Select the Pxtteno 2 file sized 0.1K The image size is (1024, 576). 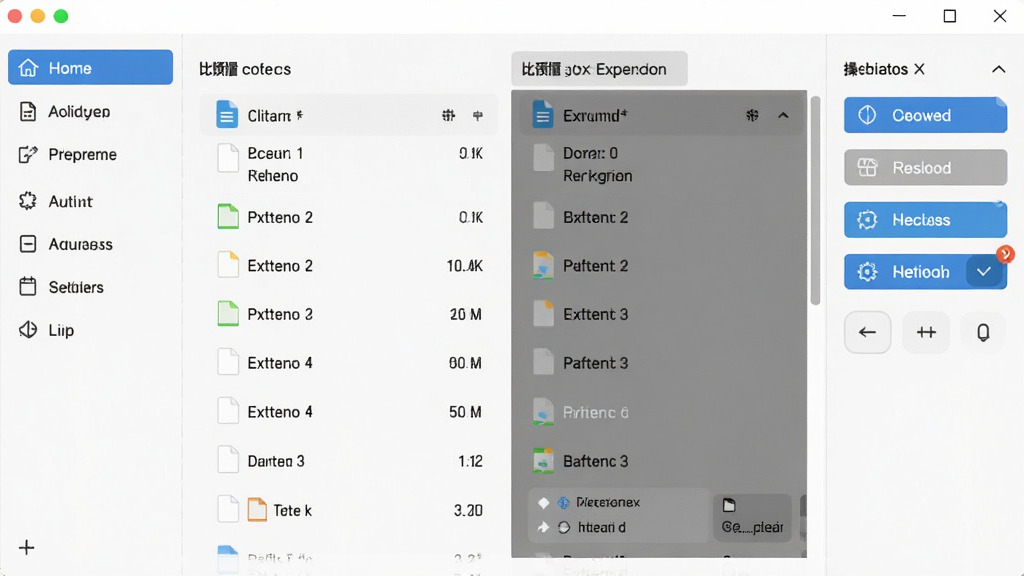(x=349, y=217)
